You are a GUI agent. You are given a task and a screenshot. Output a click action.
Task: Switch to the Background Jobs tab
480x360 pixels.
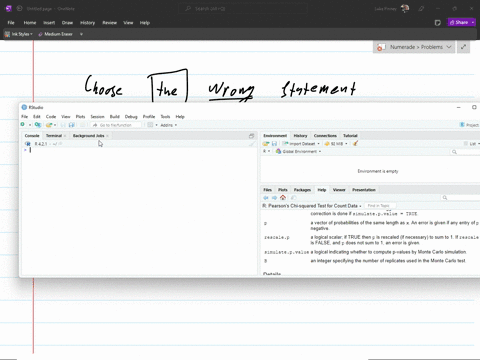[x=88, y=136]
